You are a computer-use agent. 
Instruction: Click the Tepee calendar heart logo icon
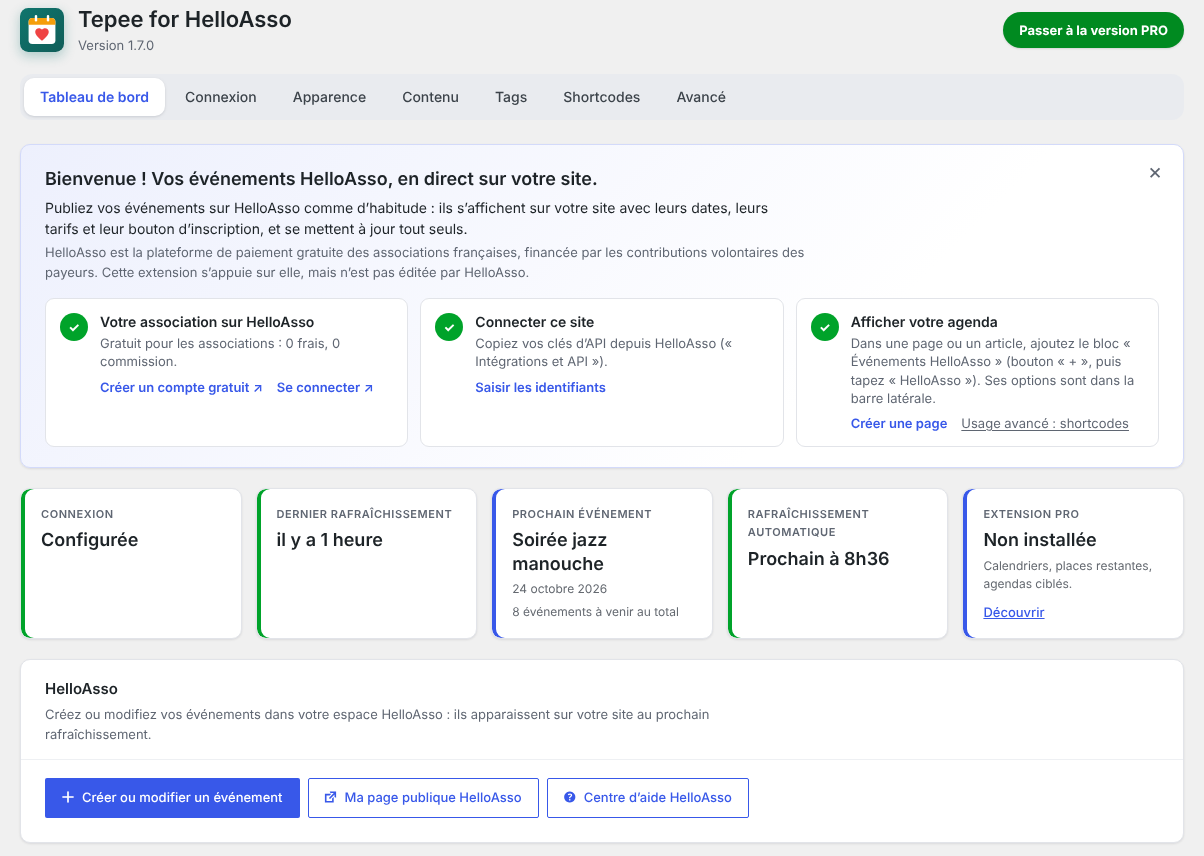(42, 30)
